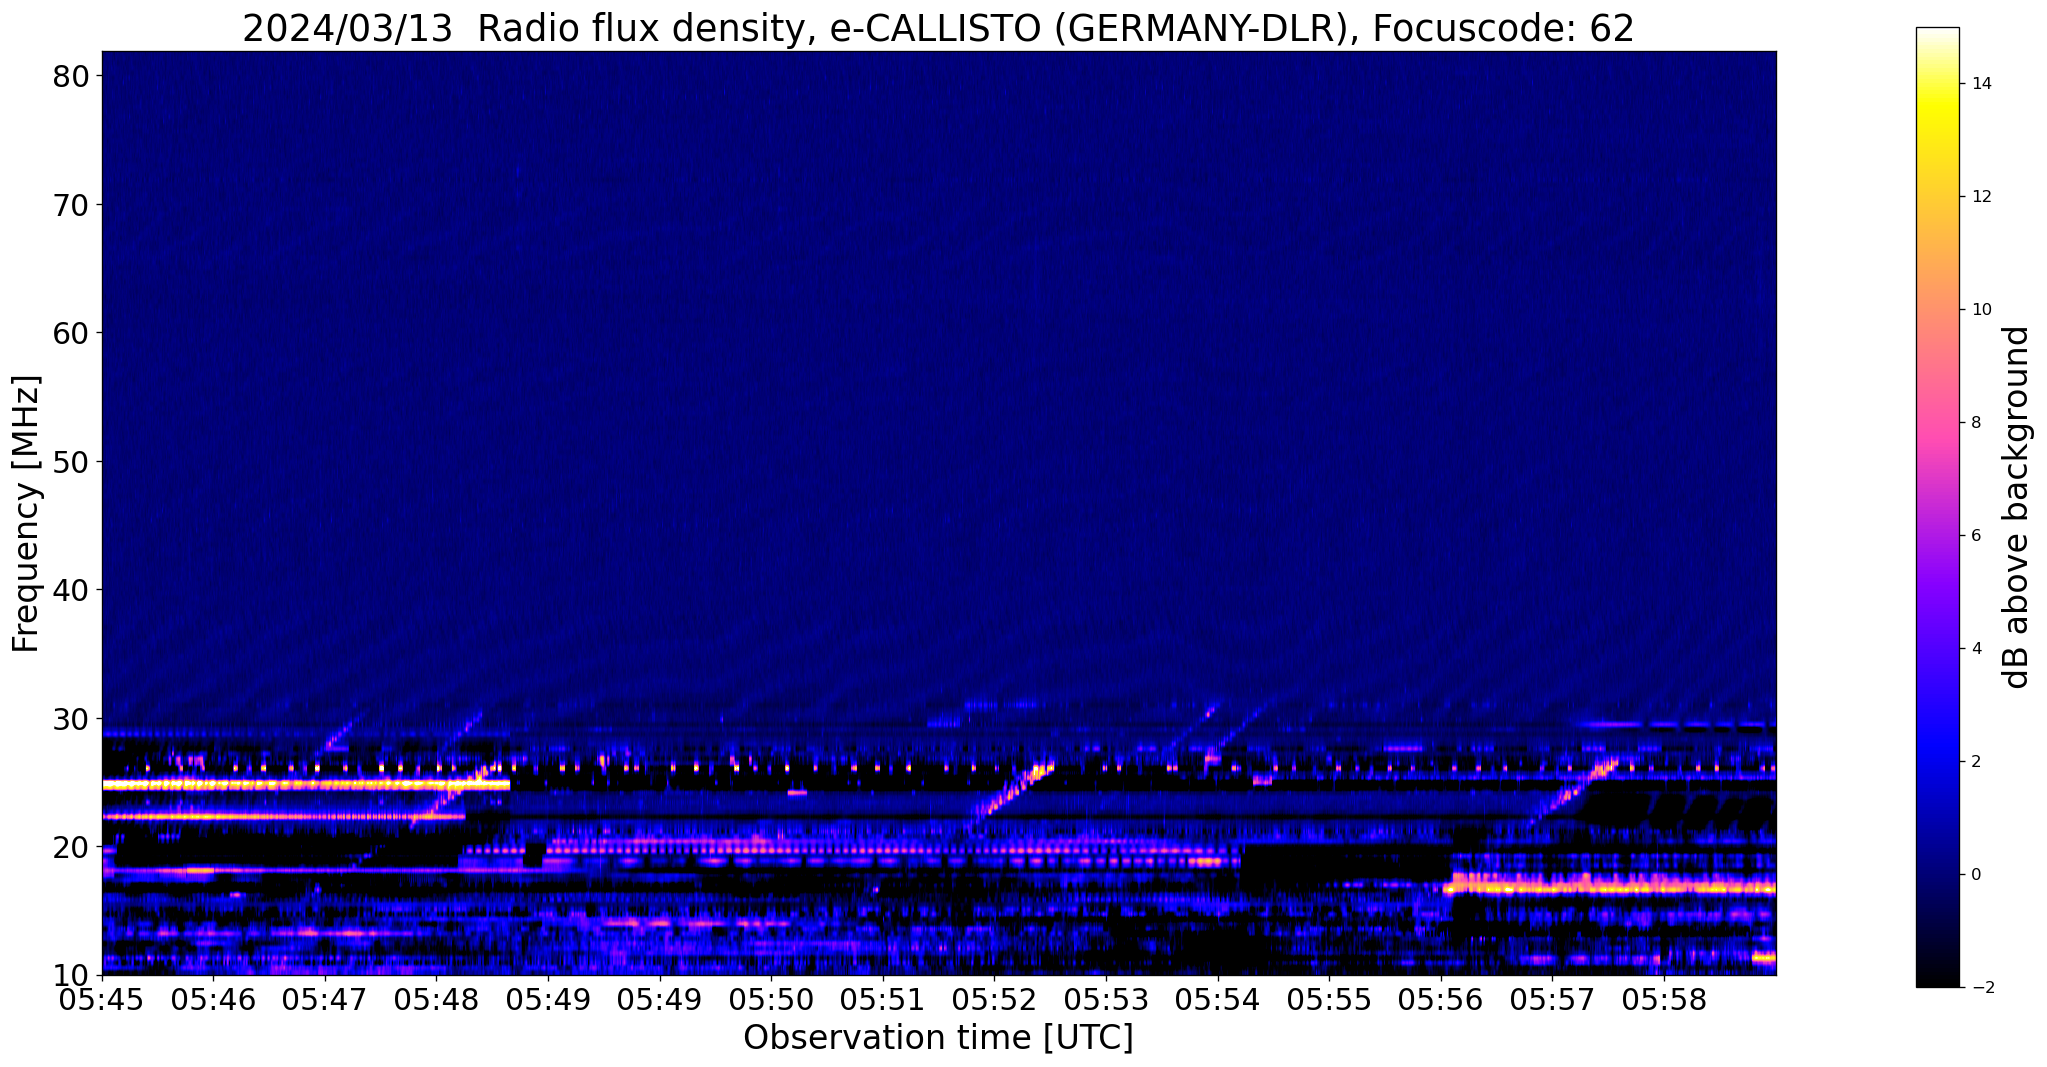Click the 'Observation time [UTC]' x-axis label

[x=938, y=1038]
